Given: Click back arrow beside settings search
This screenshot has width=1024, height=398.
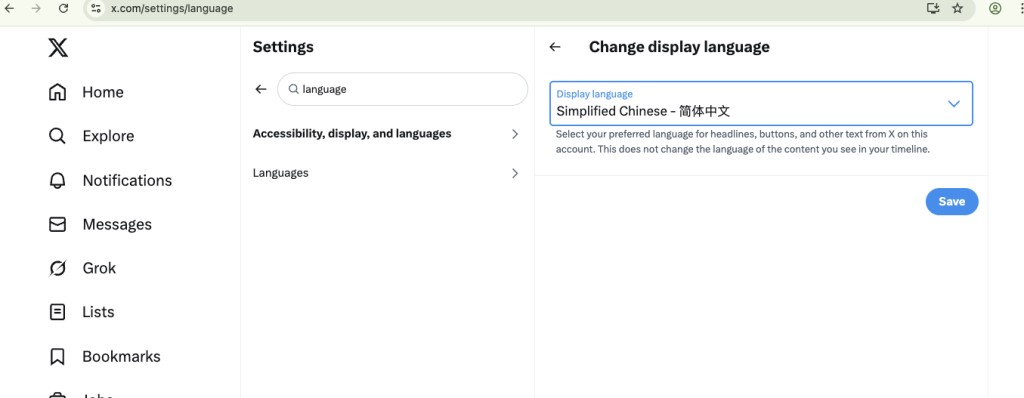Looking at the screenshot, I should coord(261,90).
